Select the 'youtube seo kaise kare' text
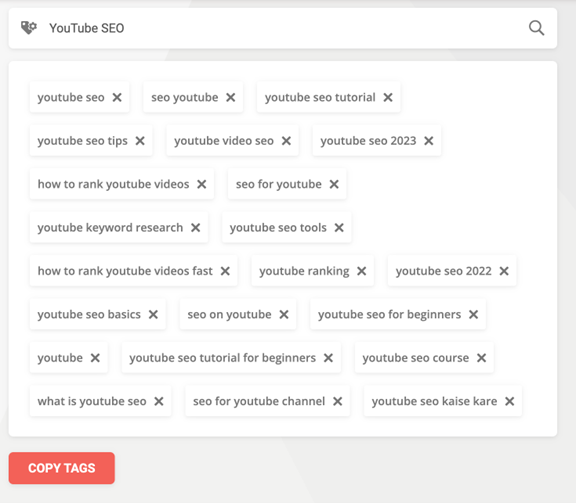This screenshot has width=576, height=503. pyautogui.click(x=434, y=401)
